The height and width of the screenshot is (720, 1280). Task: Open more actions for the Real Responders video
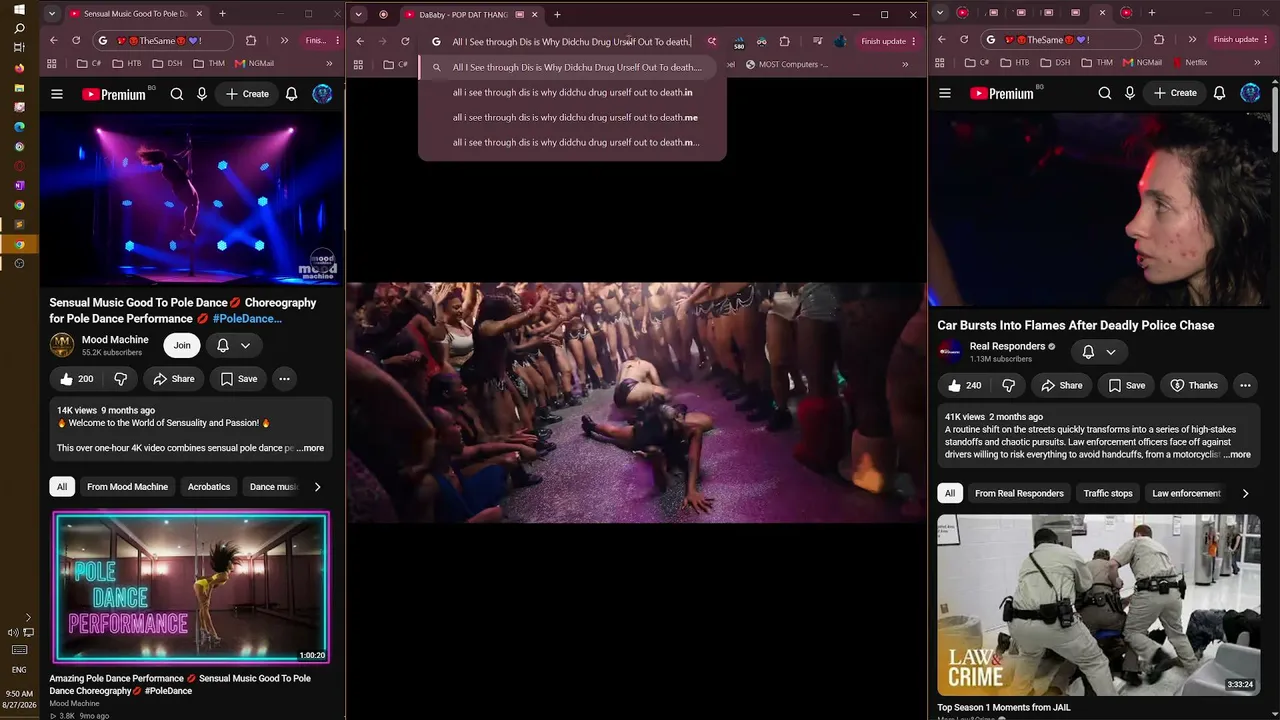pyautogui.click(x=1245, y=385)
